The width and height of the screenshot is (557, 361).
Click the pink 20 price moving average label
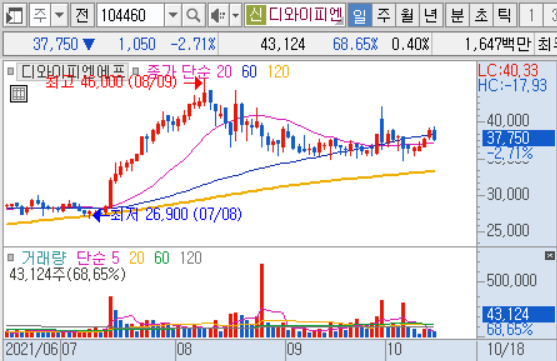tap(224, 71)
